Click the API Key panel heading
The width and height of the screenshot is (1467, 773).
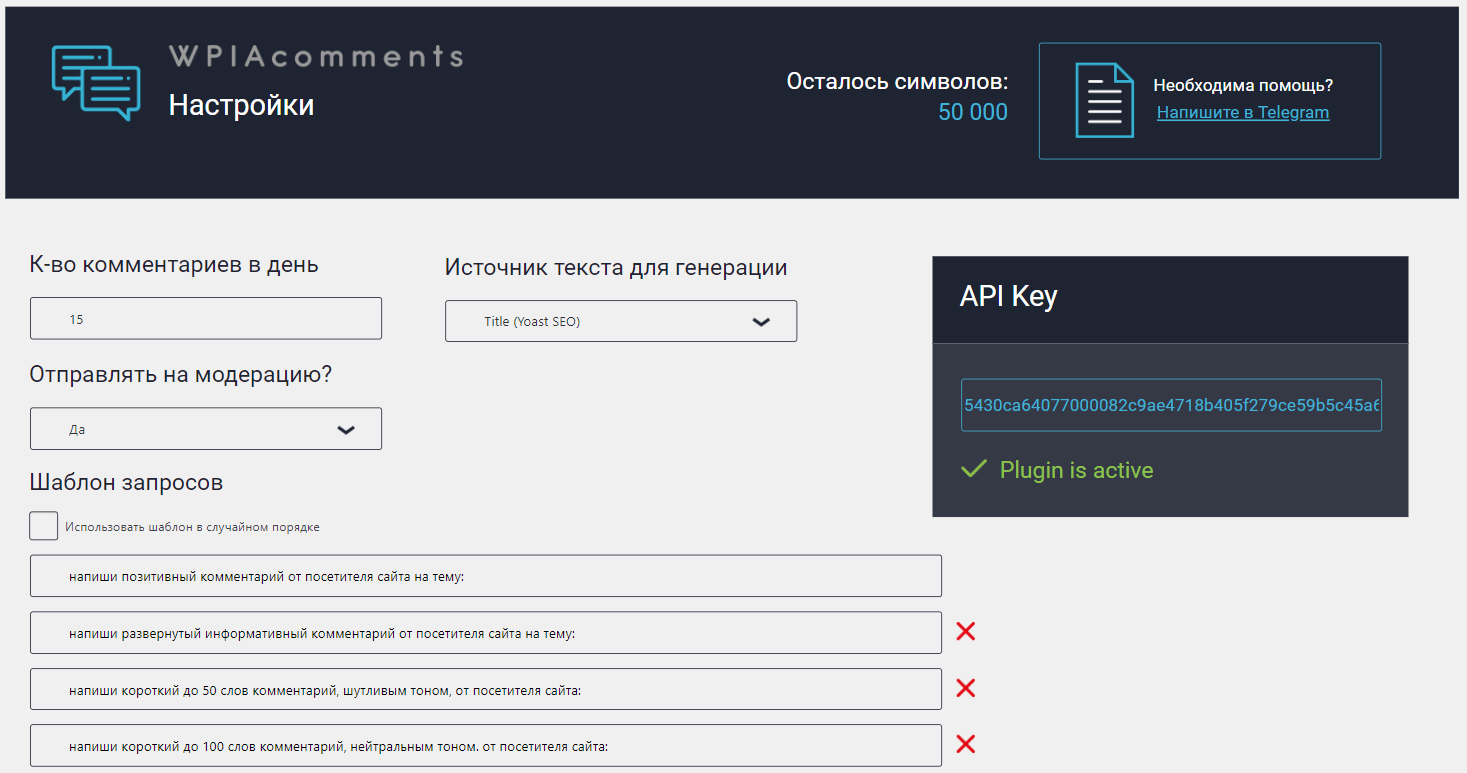point(1008,296)
